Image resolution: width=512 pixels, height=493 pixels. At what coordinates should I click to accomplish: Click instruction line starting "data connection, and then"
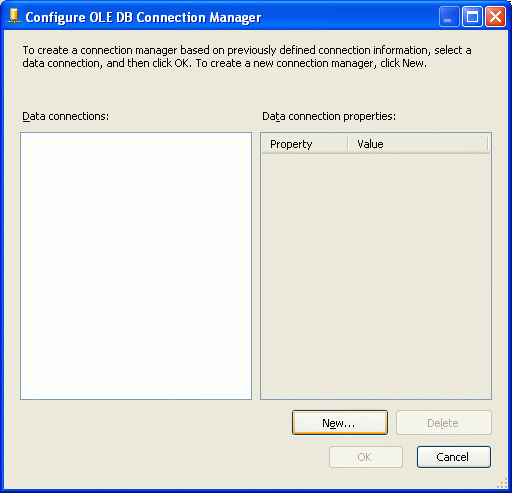[225, 63]
